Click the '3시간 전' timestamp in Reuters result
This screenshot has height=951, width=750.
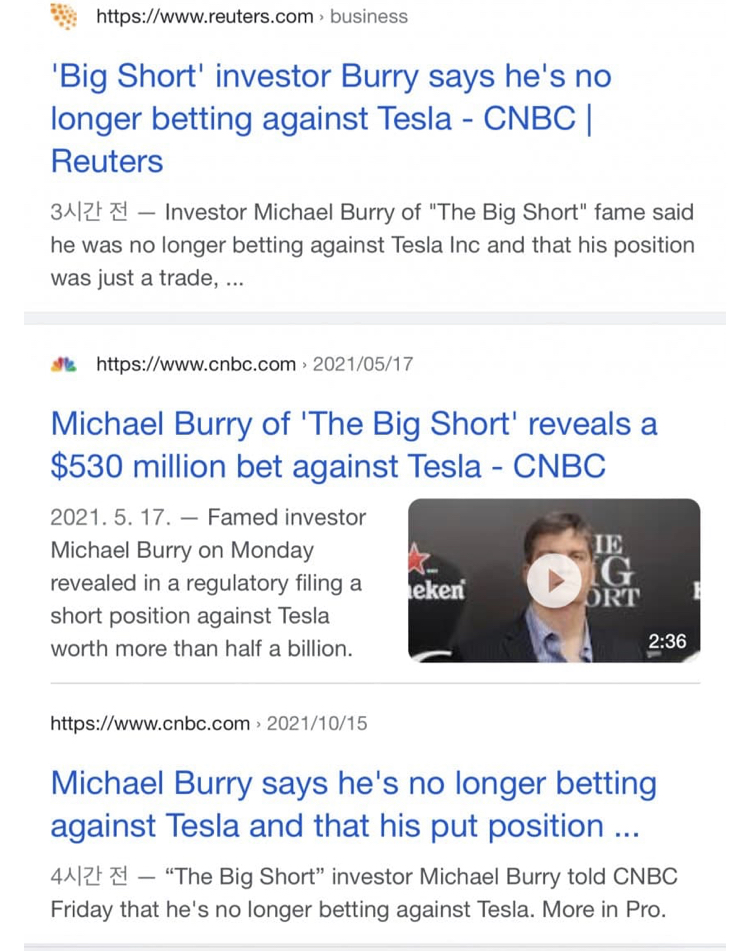click(90, 213)
